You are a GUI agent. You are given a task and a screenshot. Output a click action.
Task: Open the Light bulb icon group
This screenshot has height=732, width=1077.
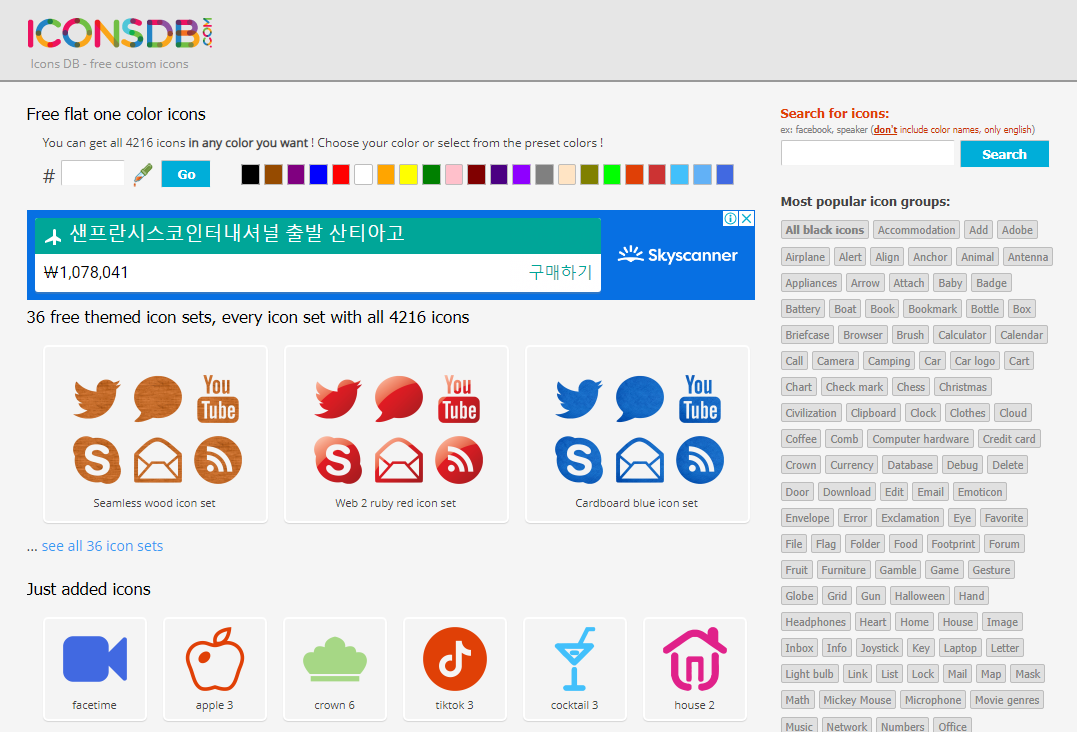810,674
